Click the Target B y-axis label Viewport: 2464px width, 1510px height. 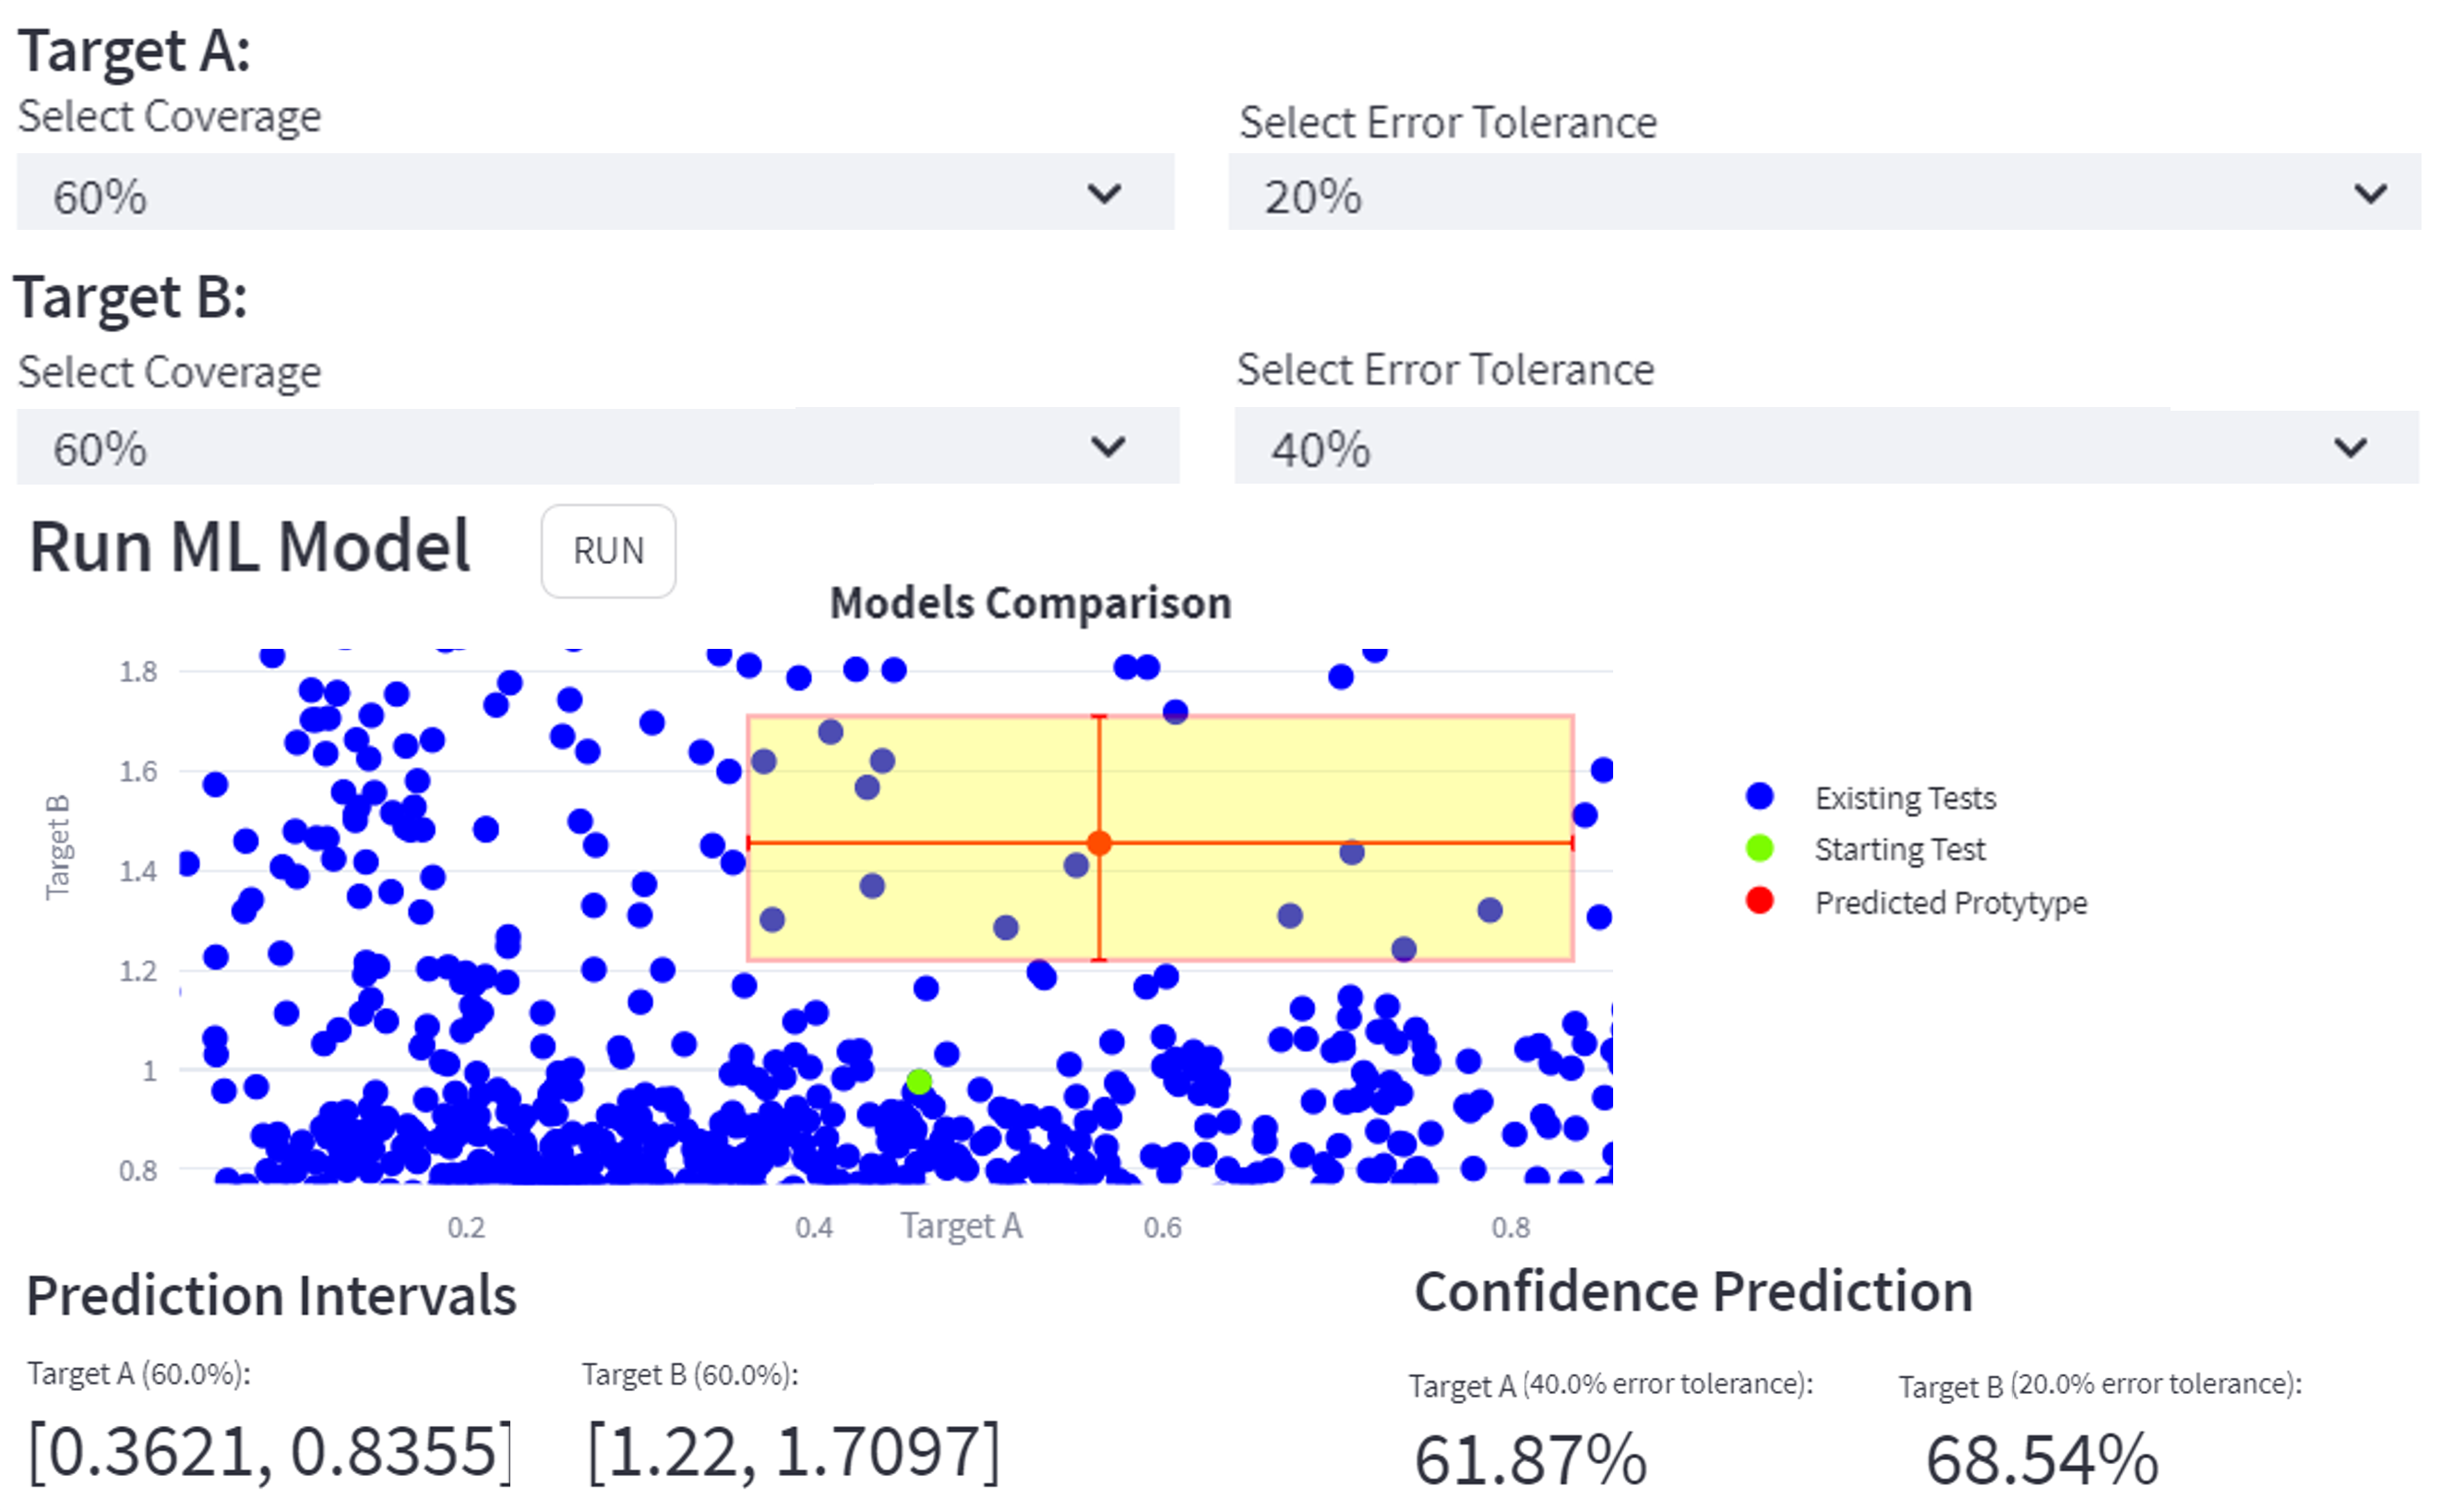[x=58, y=847]
